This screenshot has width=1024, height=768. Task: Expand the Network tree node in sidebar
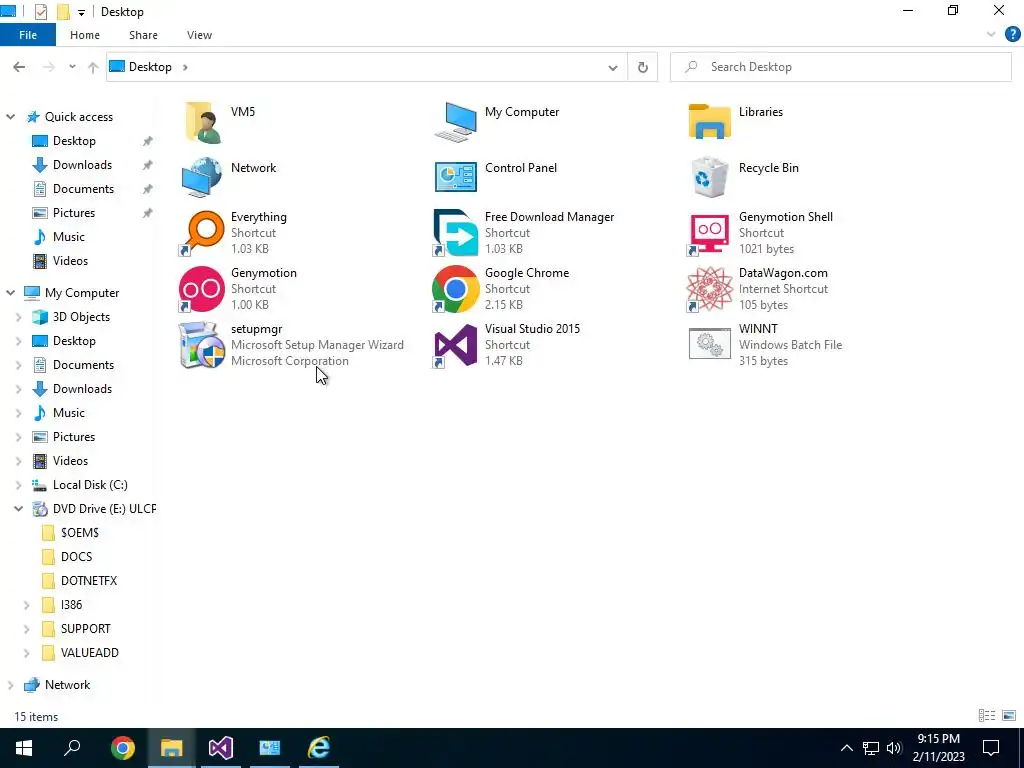click(10, 685)
